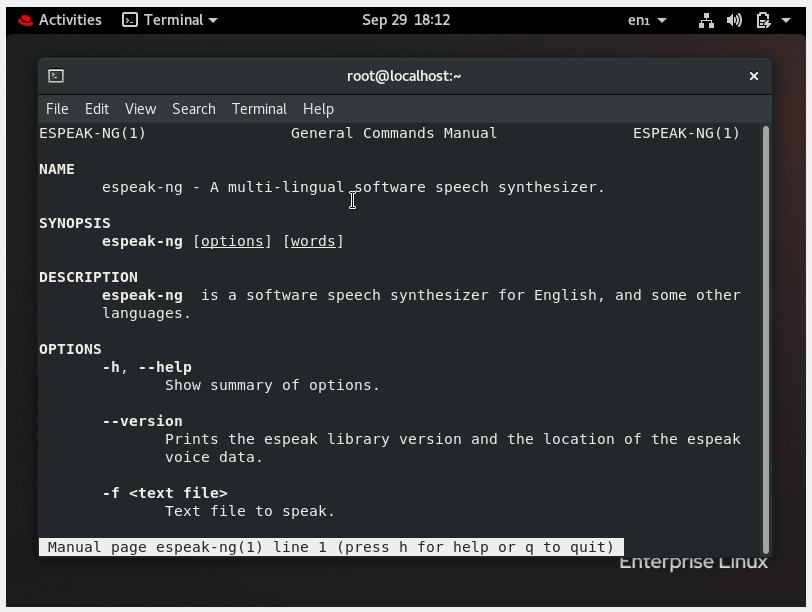This screenshot has width=812, height=612.
Task: Click the terminal icon in the window title bar
Action: coord(56,75)
